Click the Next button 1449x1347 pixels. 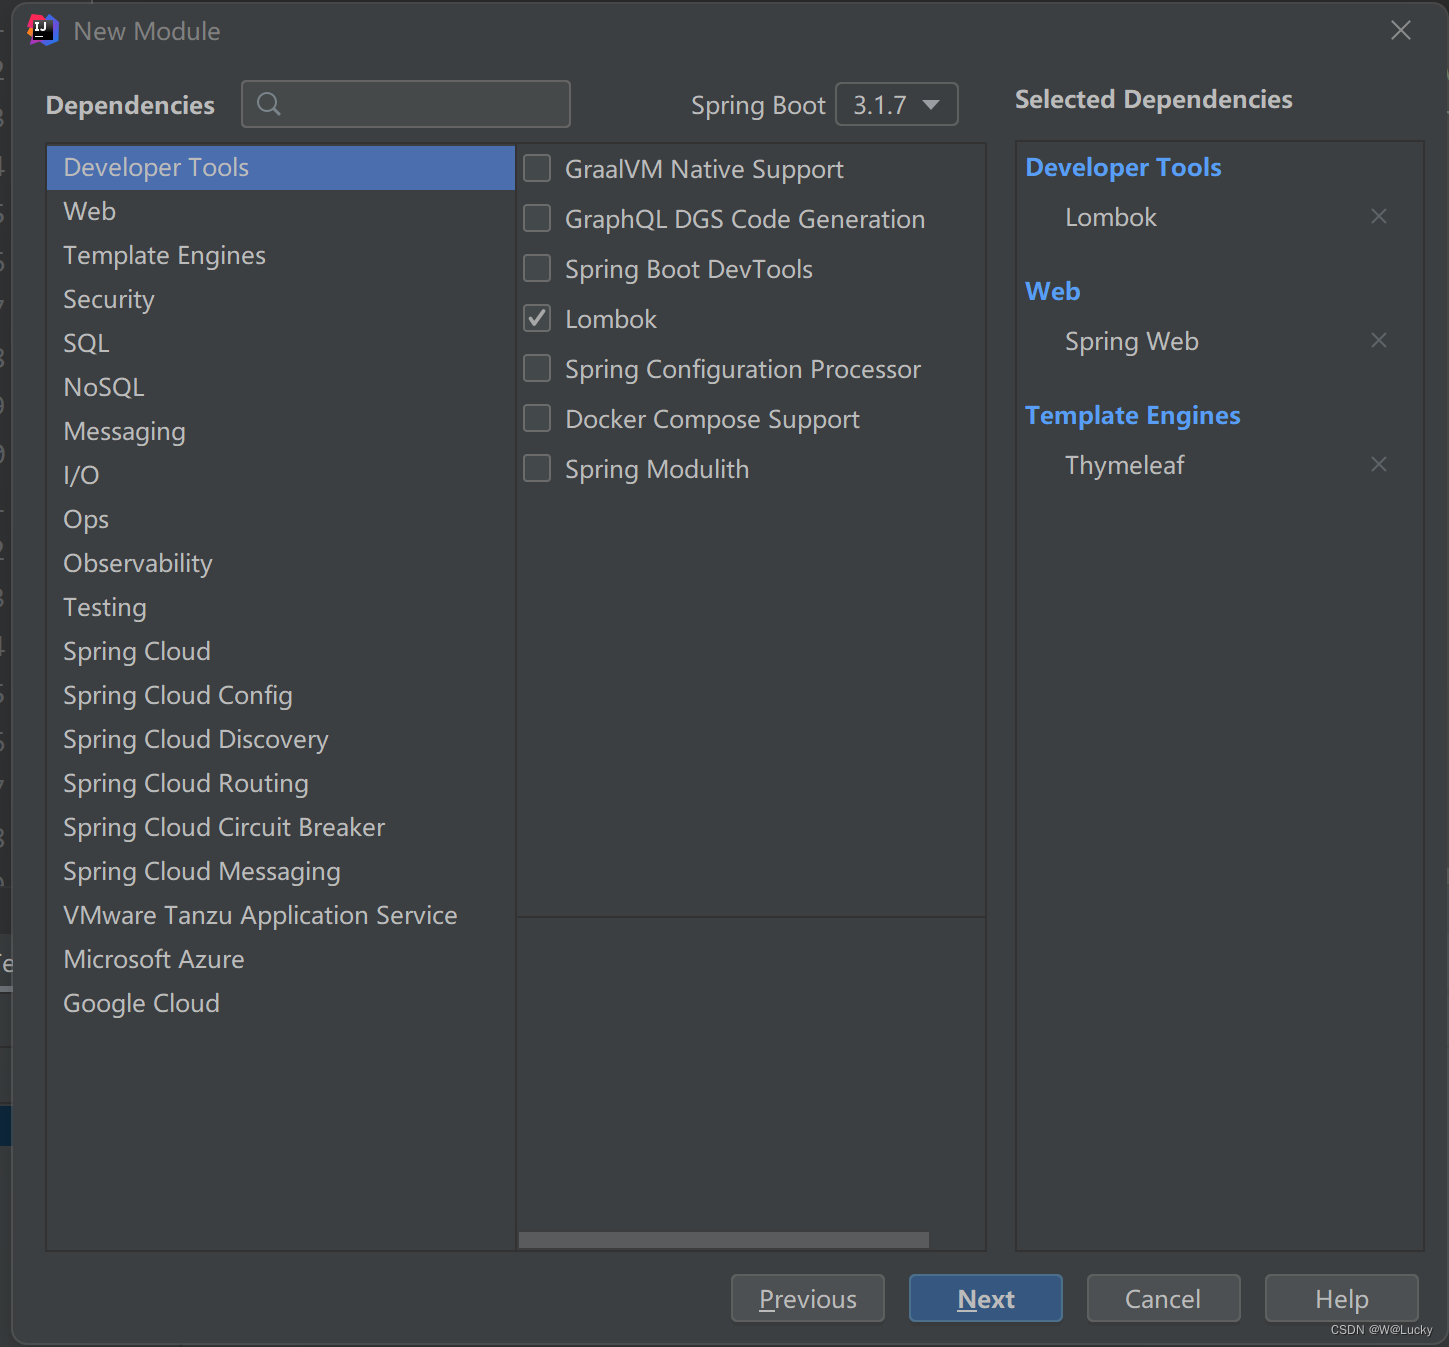[986, 1298]
